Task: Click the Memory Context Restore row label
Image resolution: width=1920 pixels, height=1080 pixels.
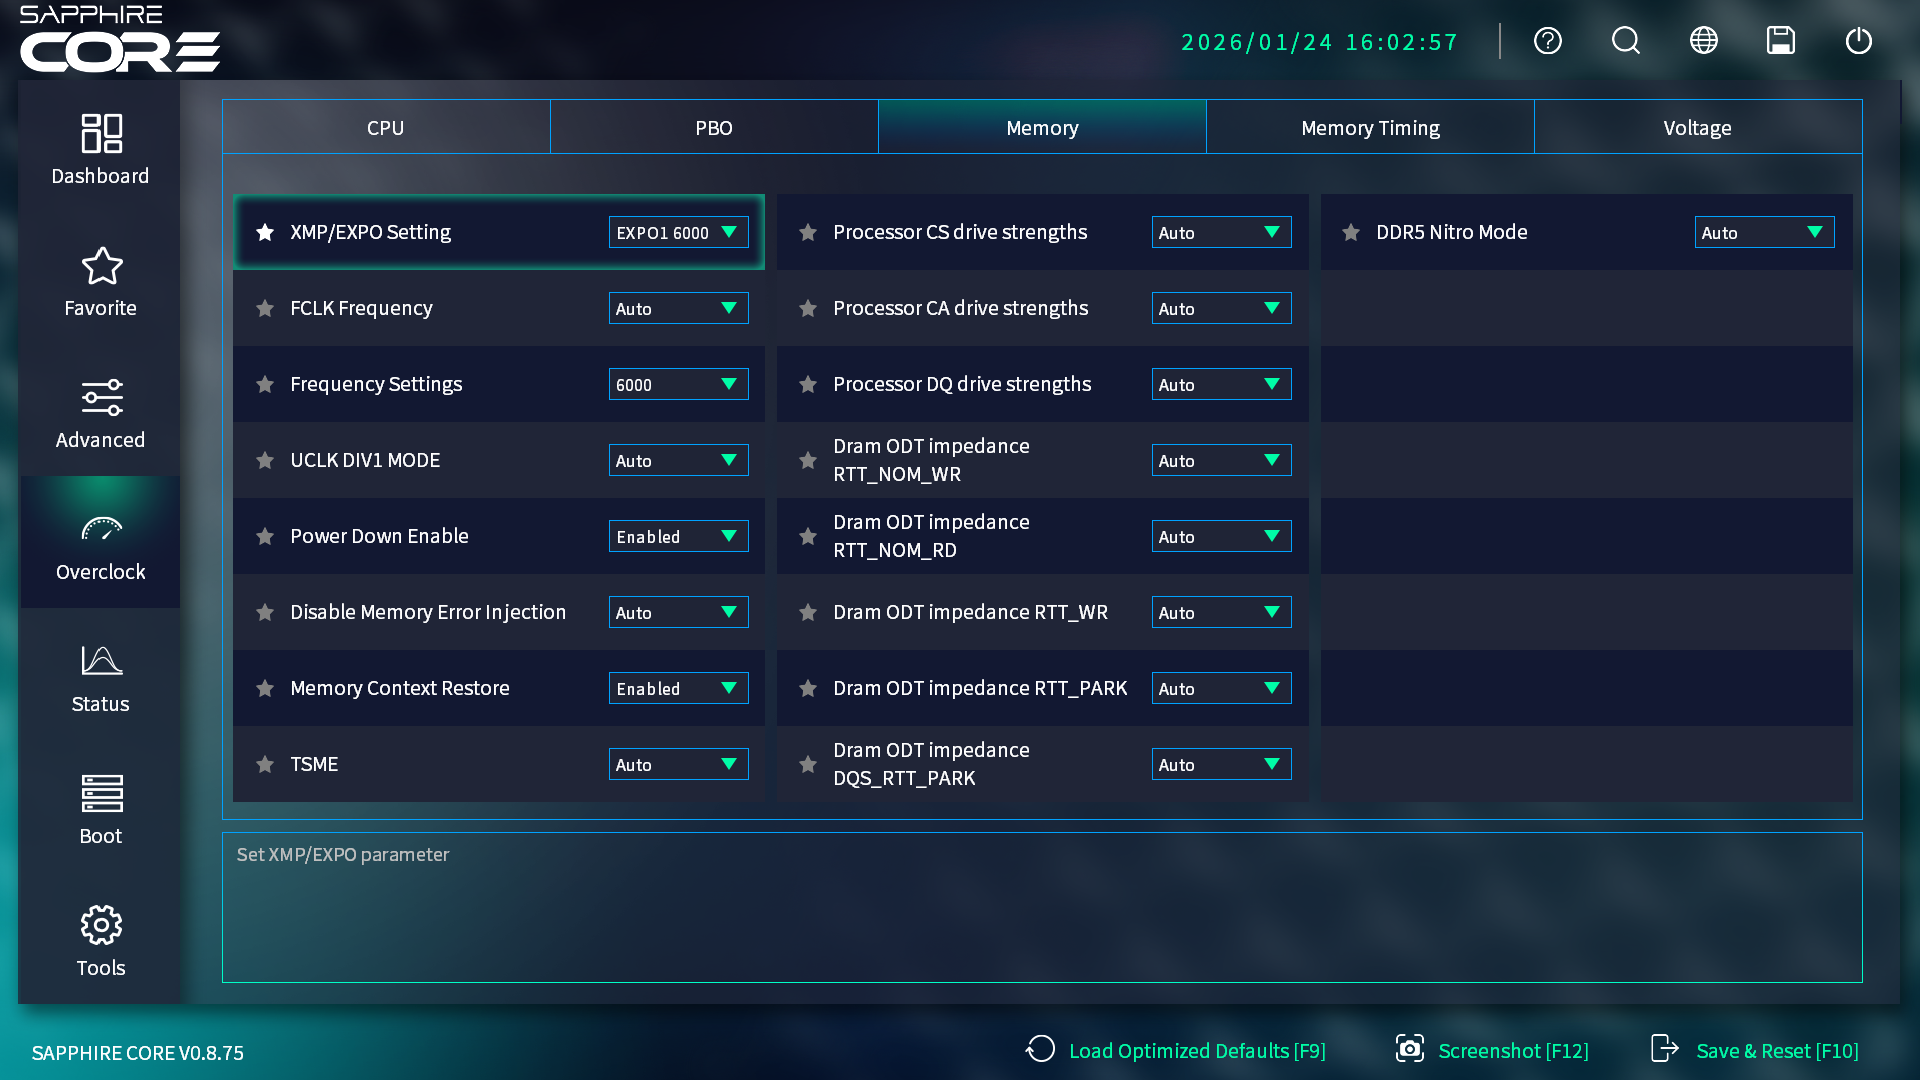Action: [400, 688]
